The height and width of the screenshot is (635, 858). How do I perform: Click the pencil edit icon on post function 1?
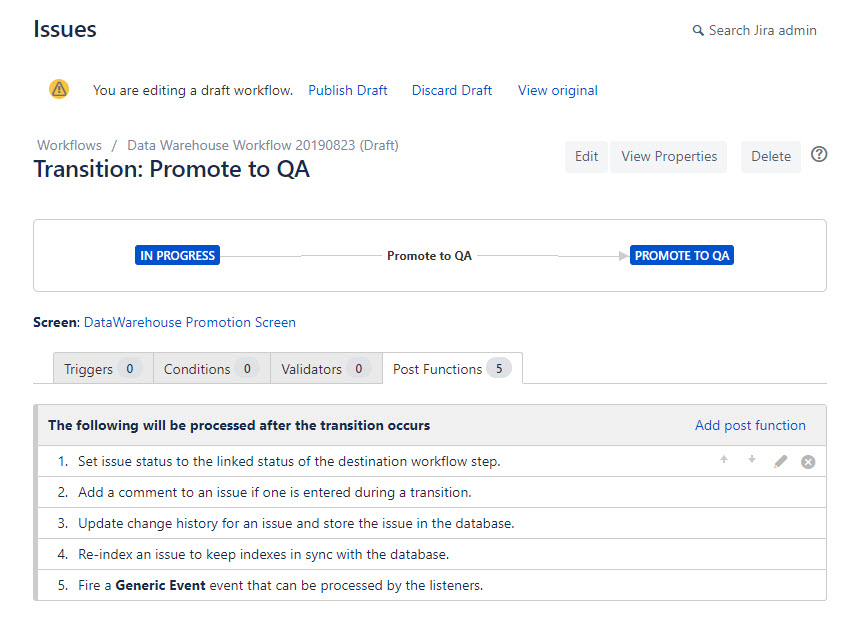click(x=781, y=461)
